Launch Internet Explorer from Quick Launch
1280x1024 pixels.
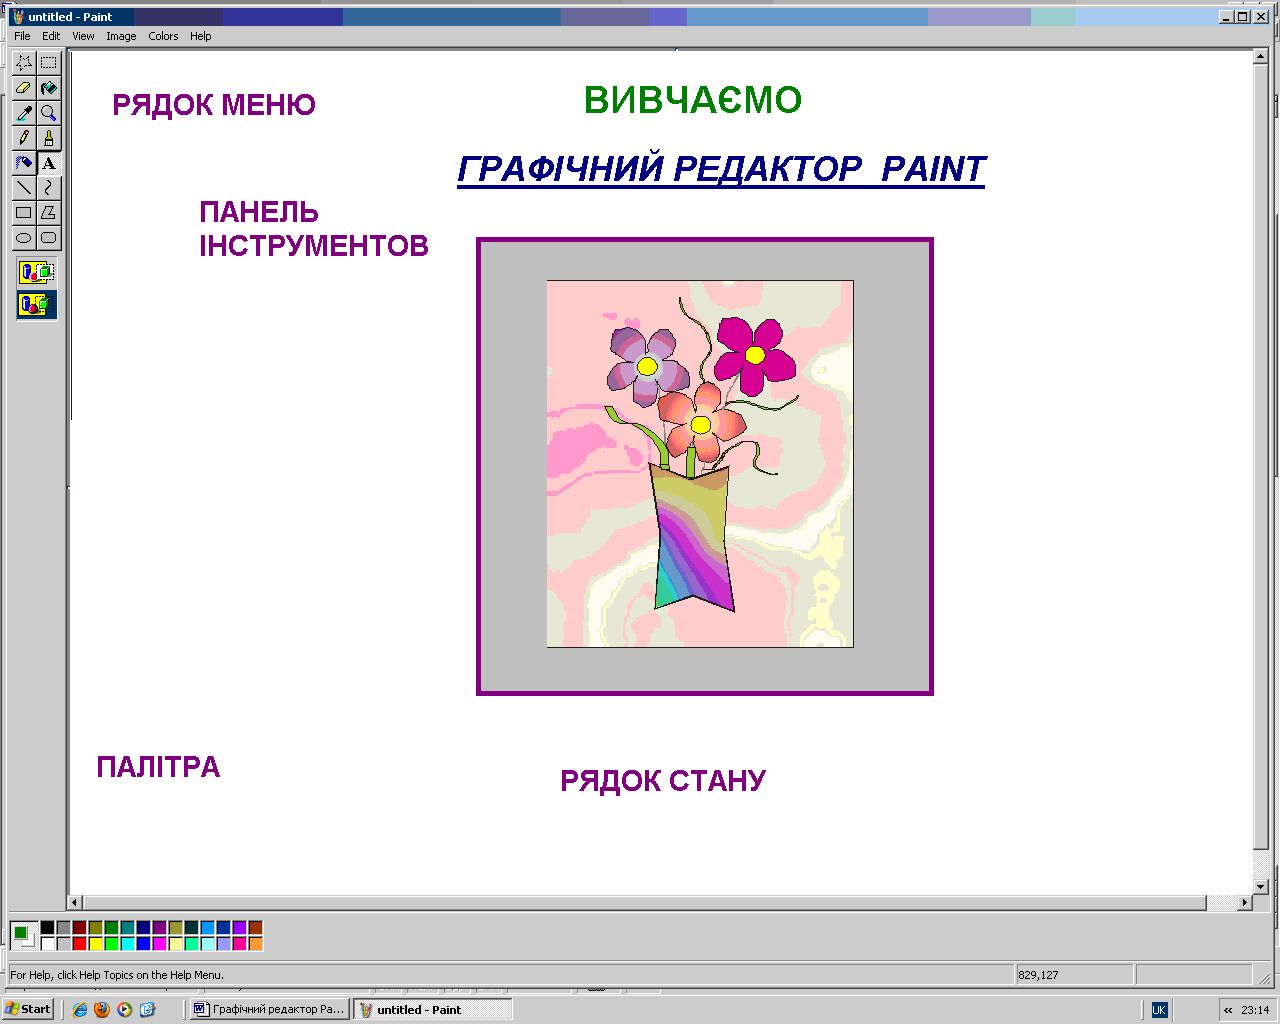tap(79, 1010)
